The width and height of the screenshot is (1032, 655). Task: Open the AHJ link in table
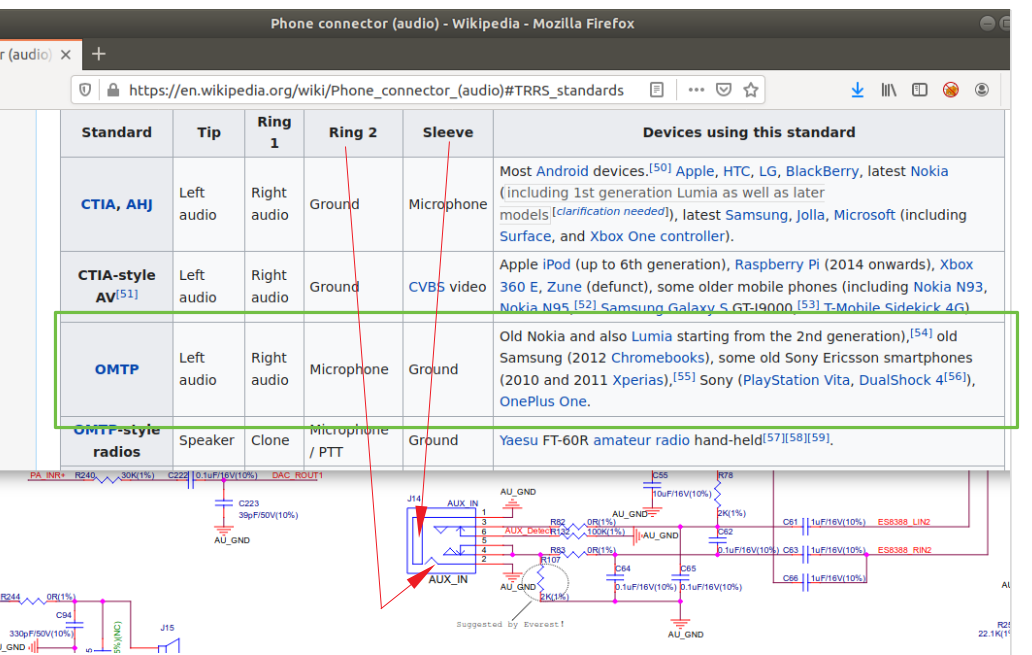click(139, 204)
